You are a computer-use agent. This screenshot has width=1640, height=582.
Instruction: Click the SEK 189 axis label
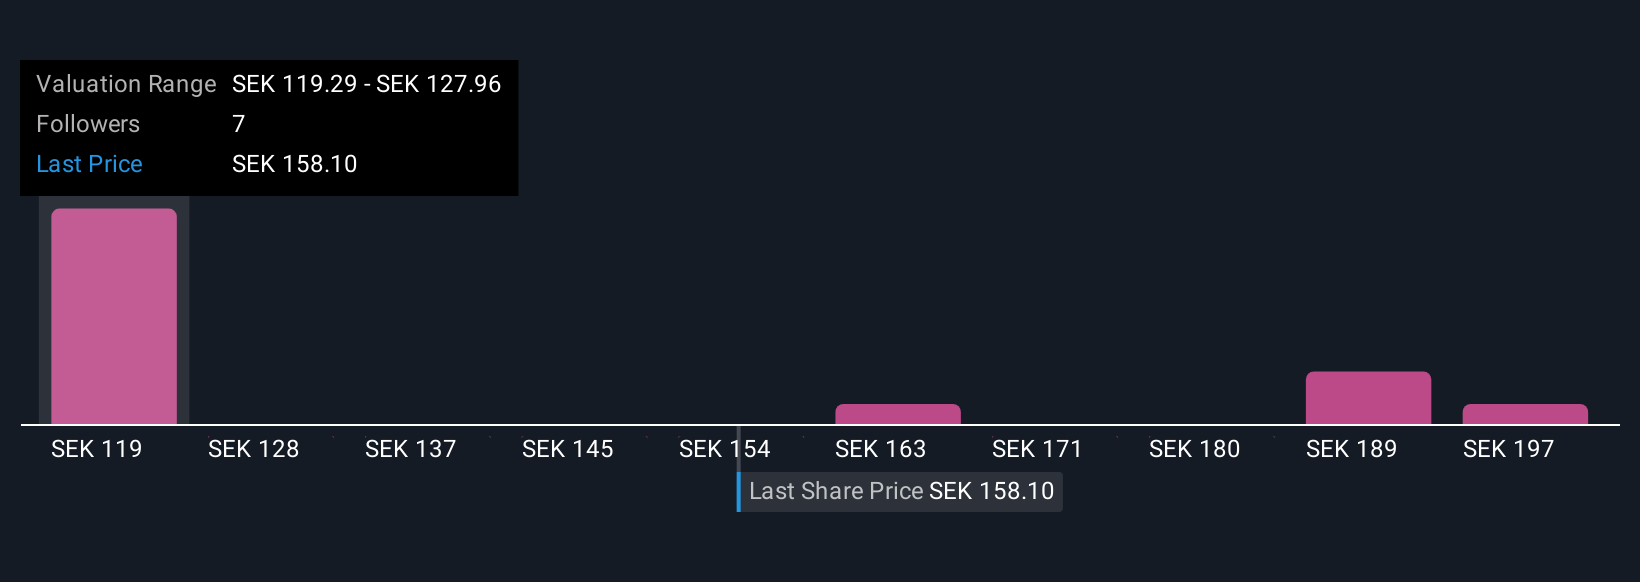[1352, 449]
